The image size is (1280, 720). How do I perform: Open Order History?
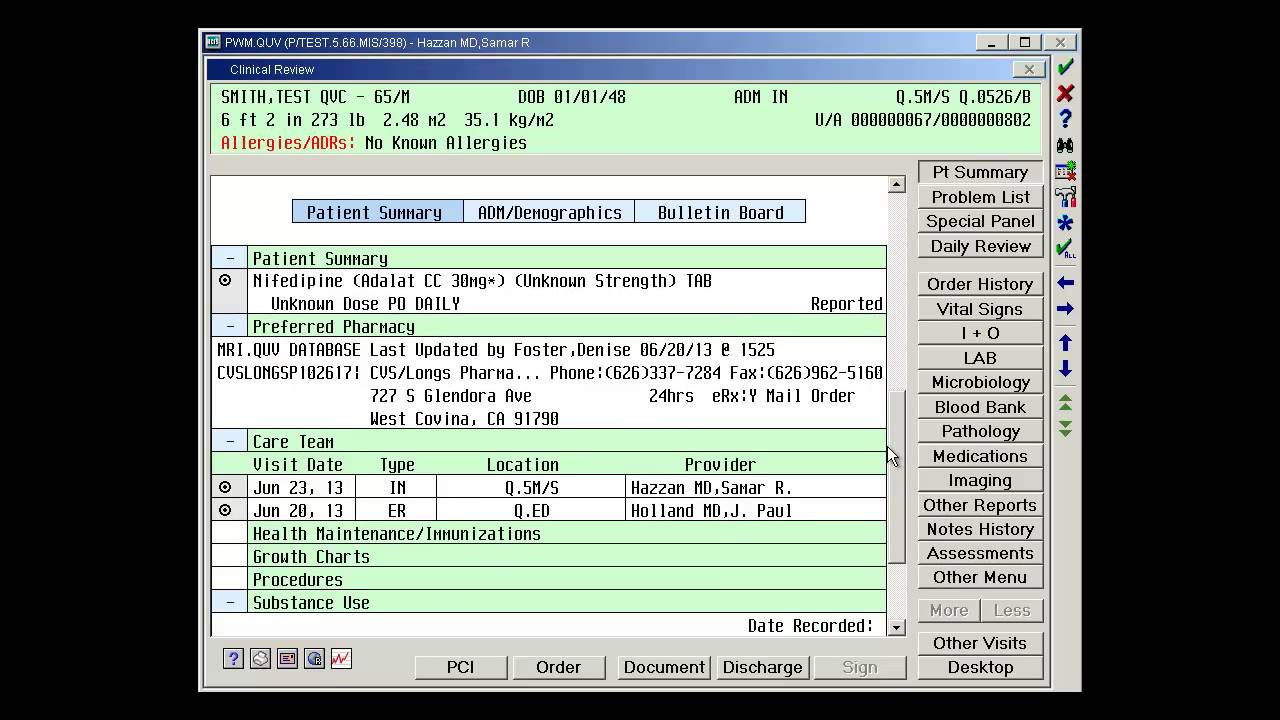(980, 284)
